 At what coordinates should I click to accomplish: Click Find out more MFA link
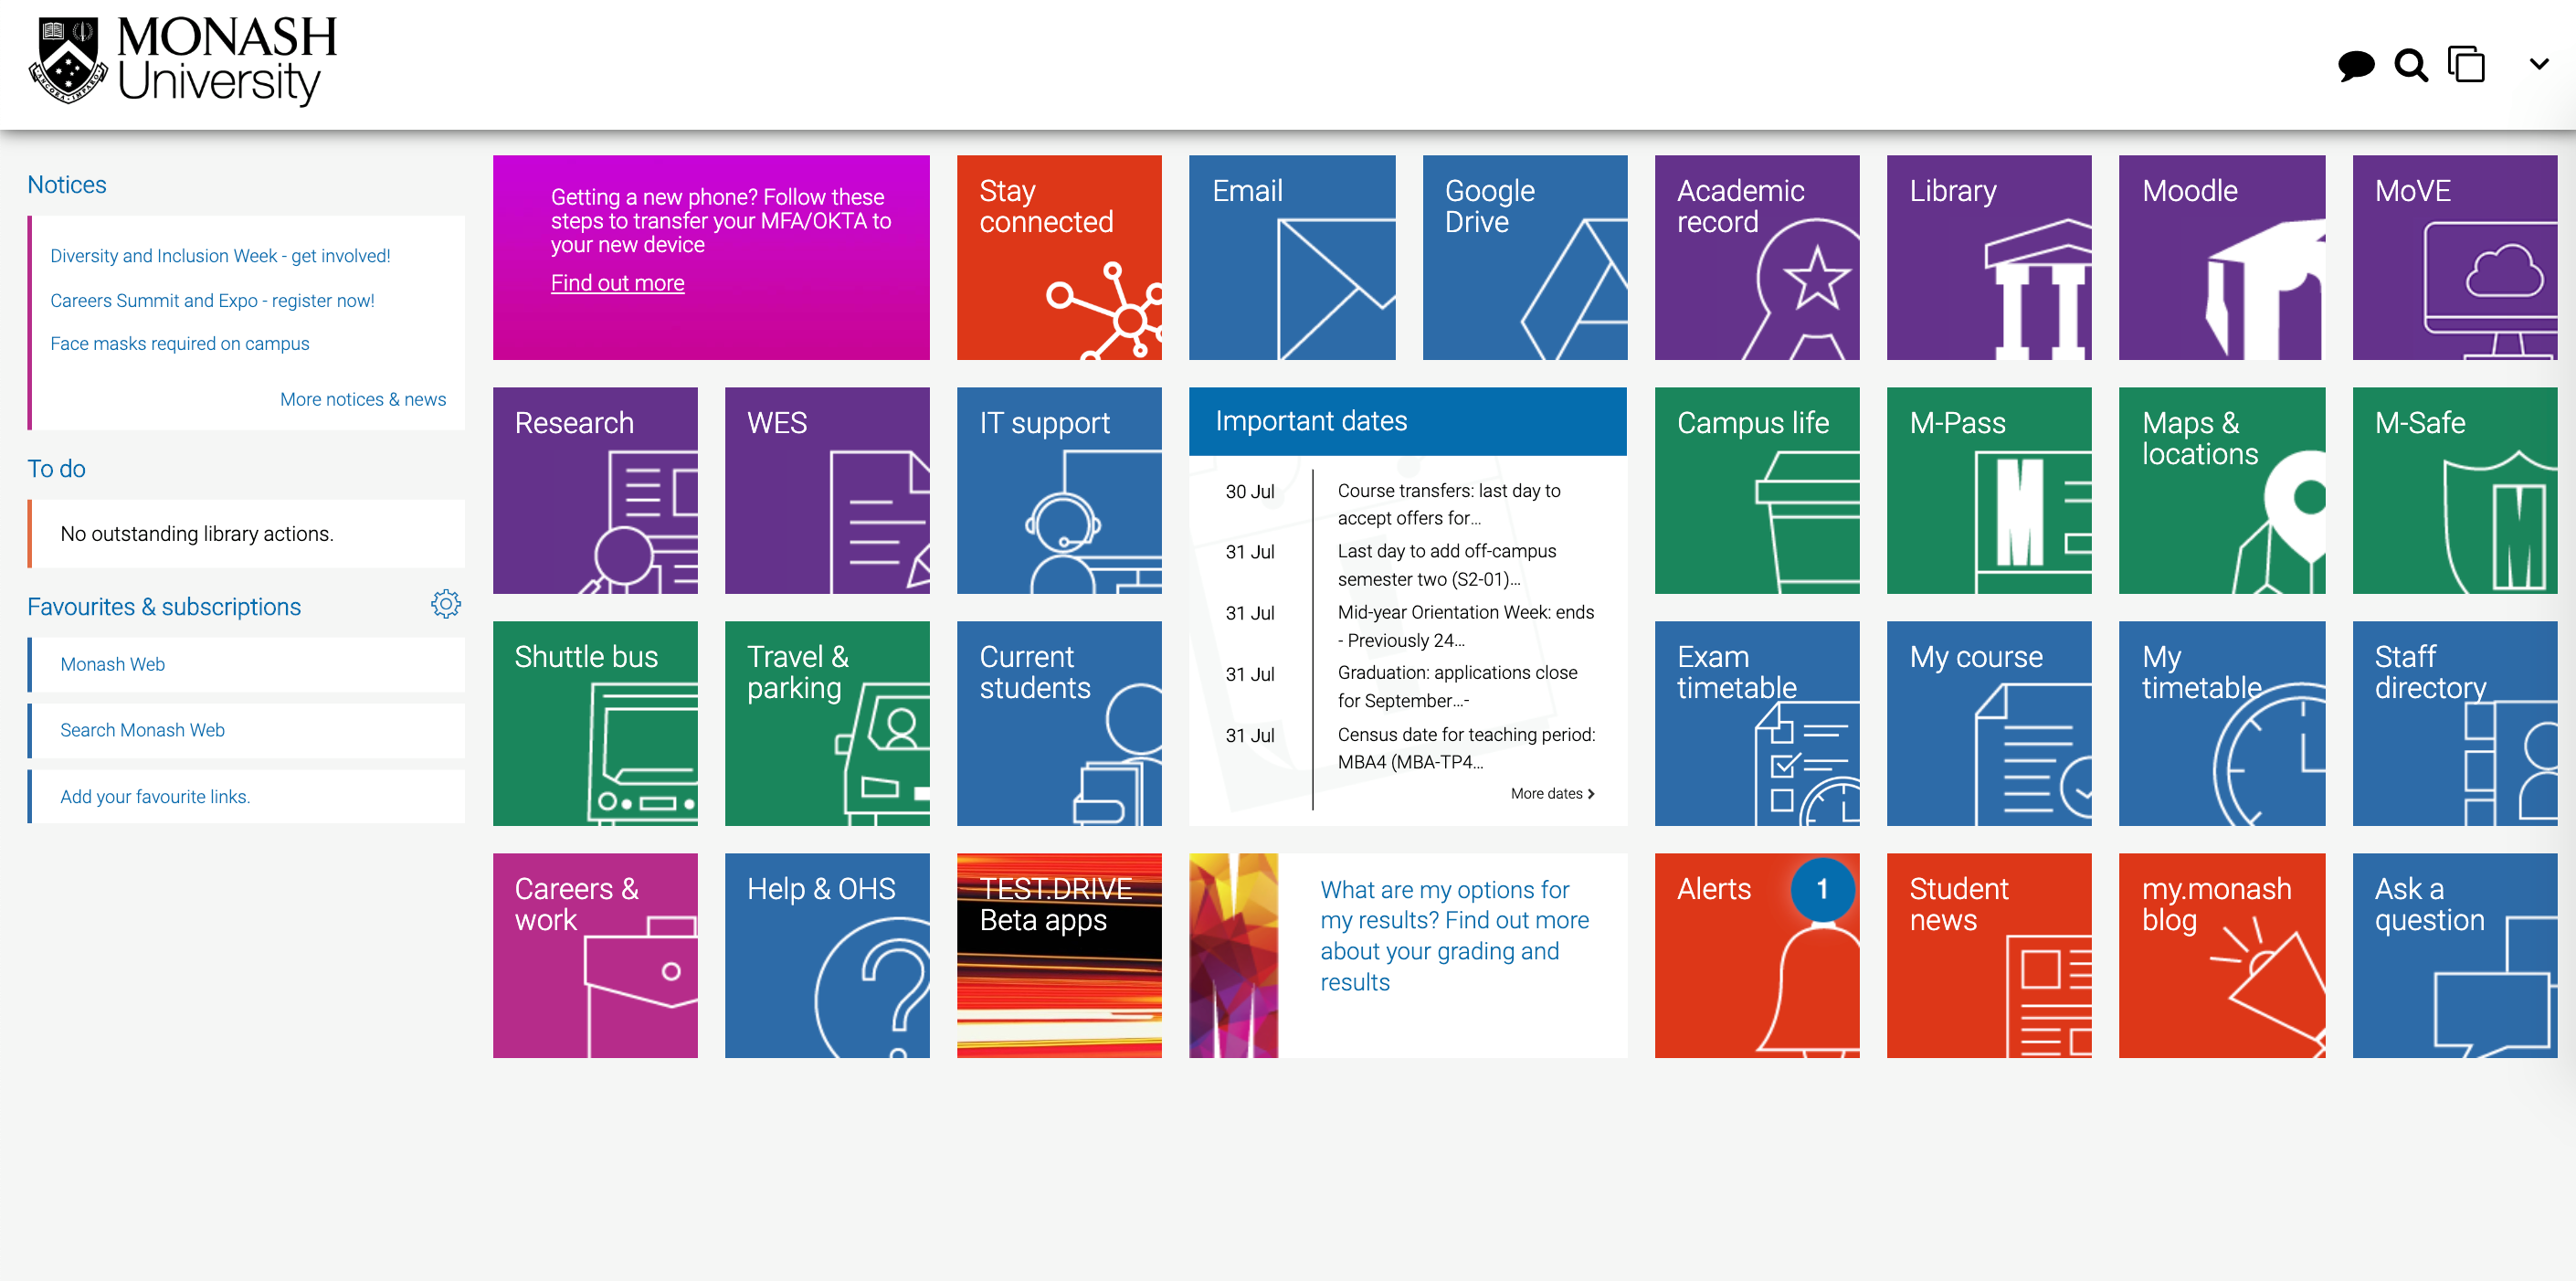pyautogui.click(x=617, y=283)
